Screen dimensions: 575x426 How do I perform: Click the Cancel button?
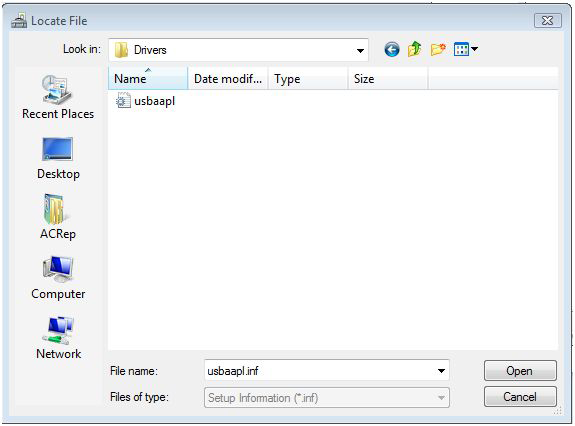(x=520, y=397)
